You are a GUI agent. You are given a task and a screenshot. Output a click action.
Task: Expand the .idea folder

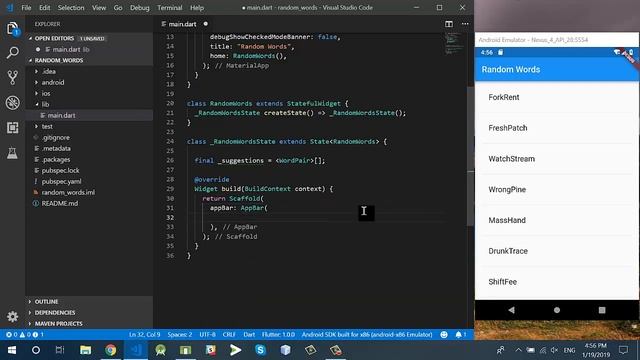(49, 71)
